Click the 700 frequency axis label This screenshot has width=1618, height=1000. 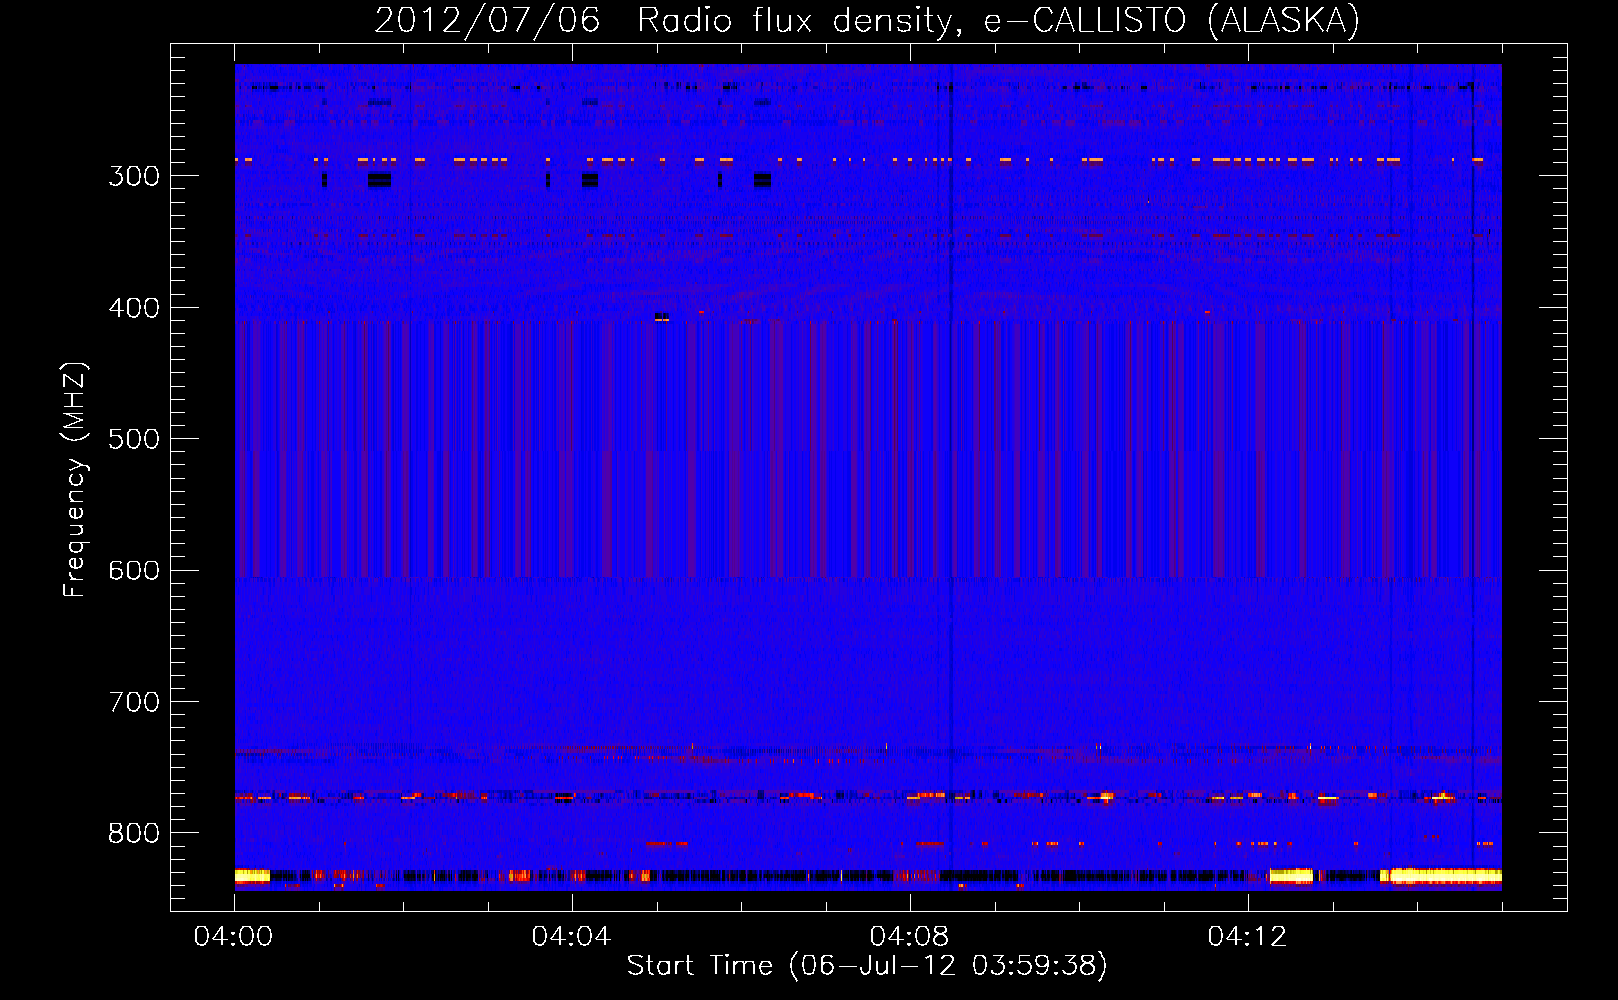pos(134,702)
